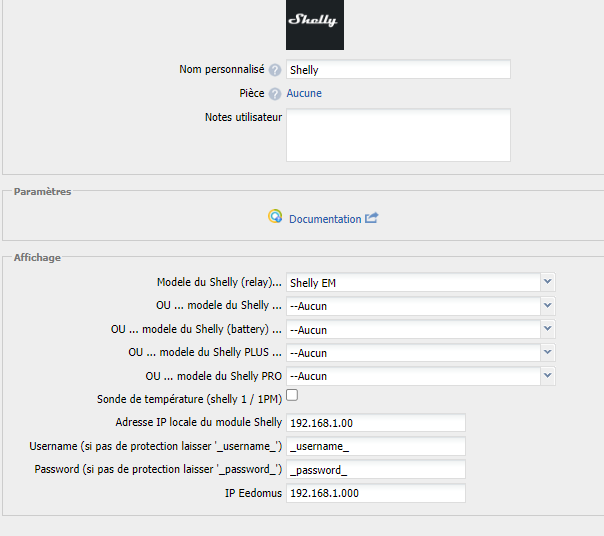Screen dimensions: 604x536
Task: Click the arrow of the Shelly PRO combo box
Action: tap(547, 376)
